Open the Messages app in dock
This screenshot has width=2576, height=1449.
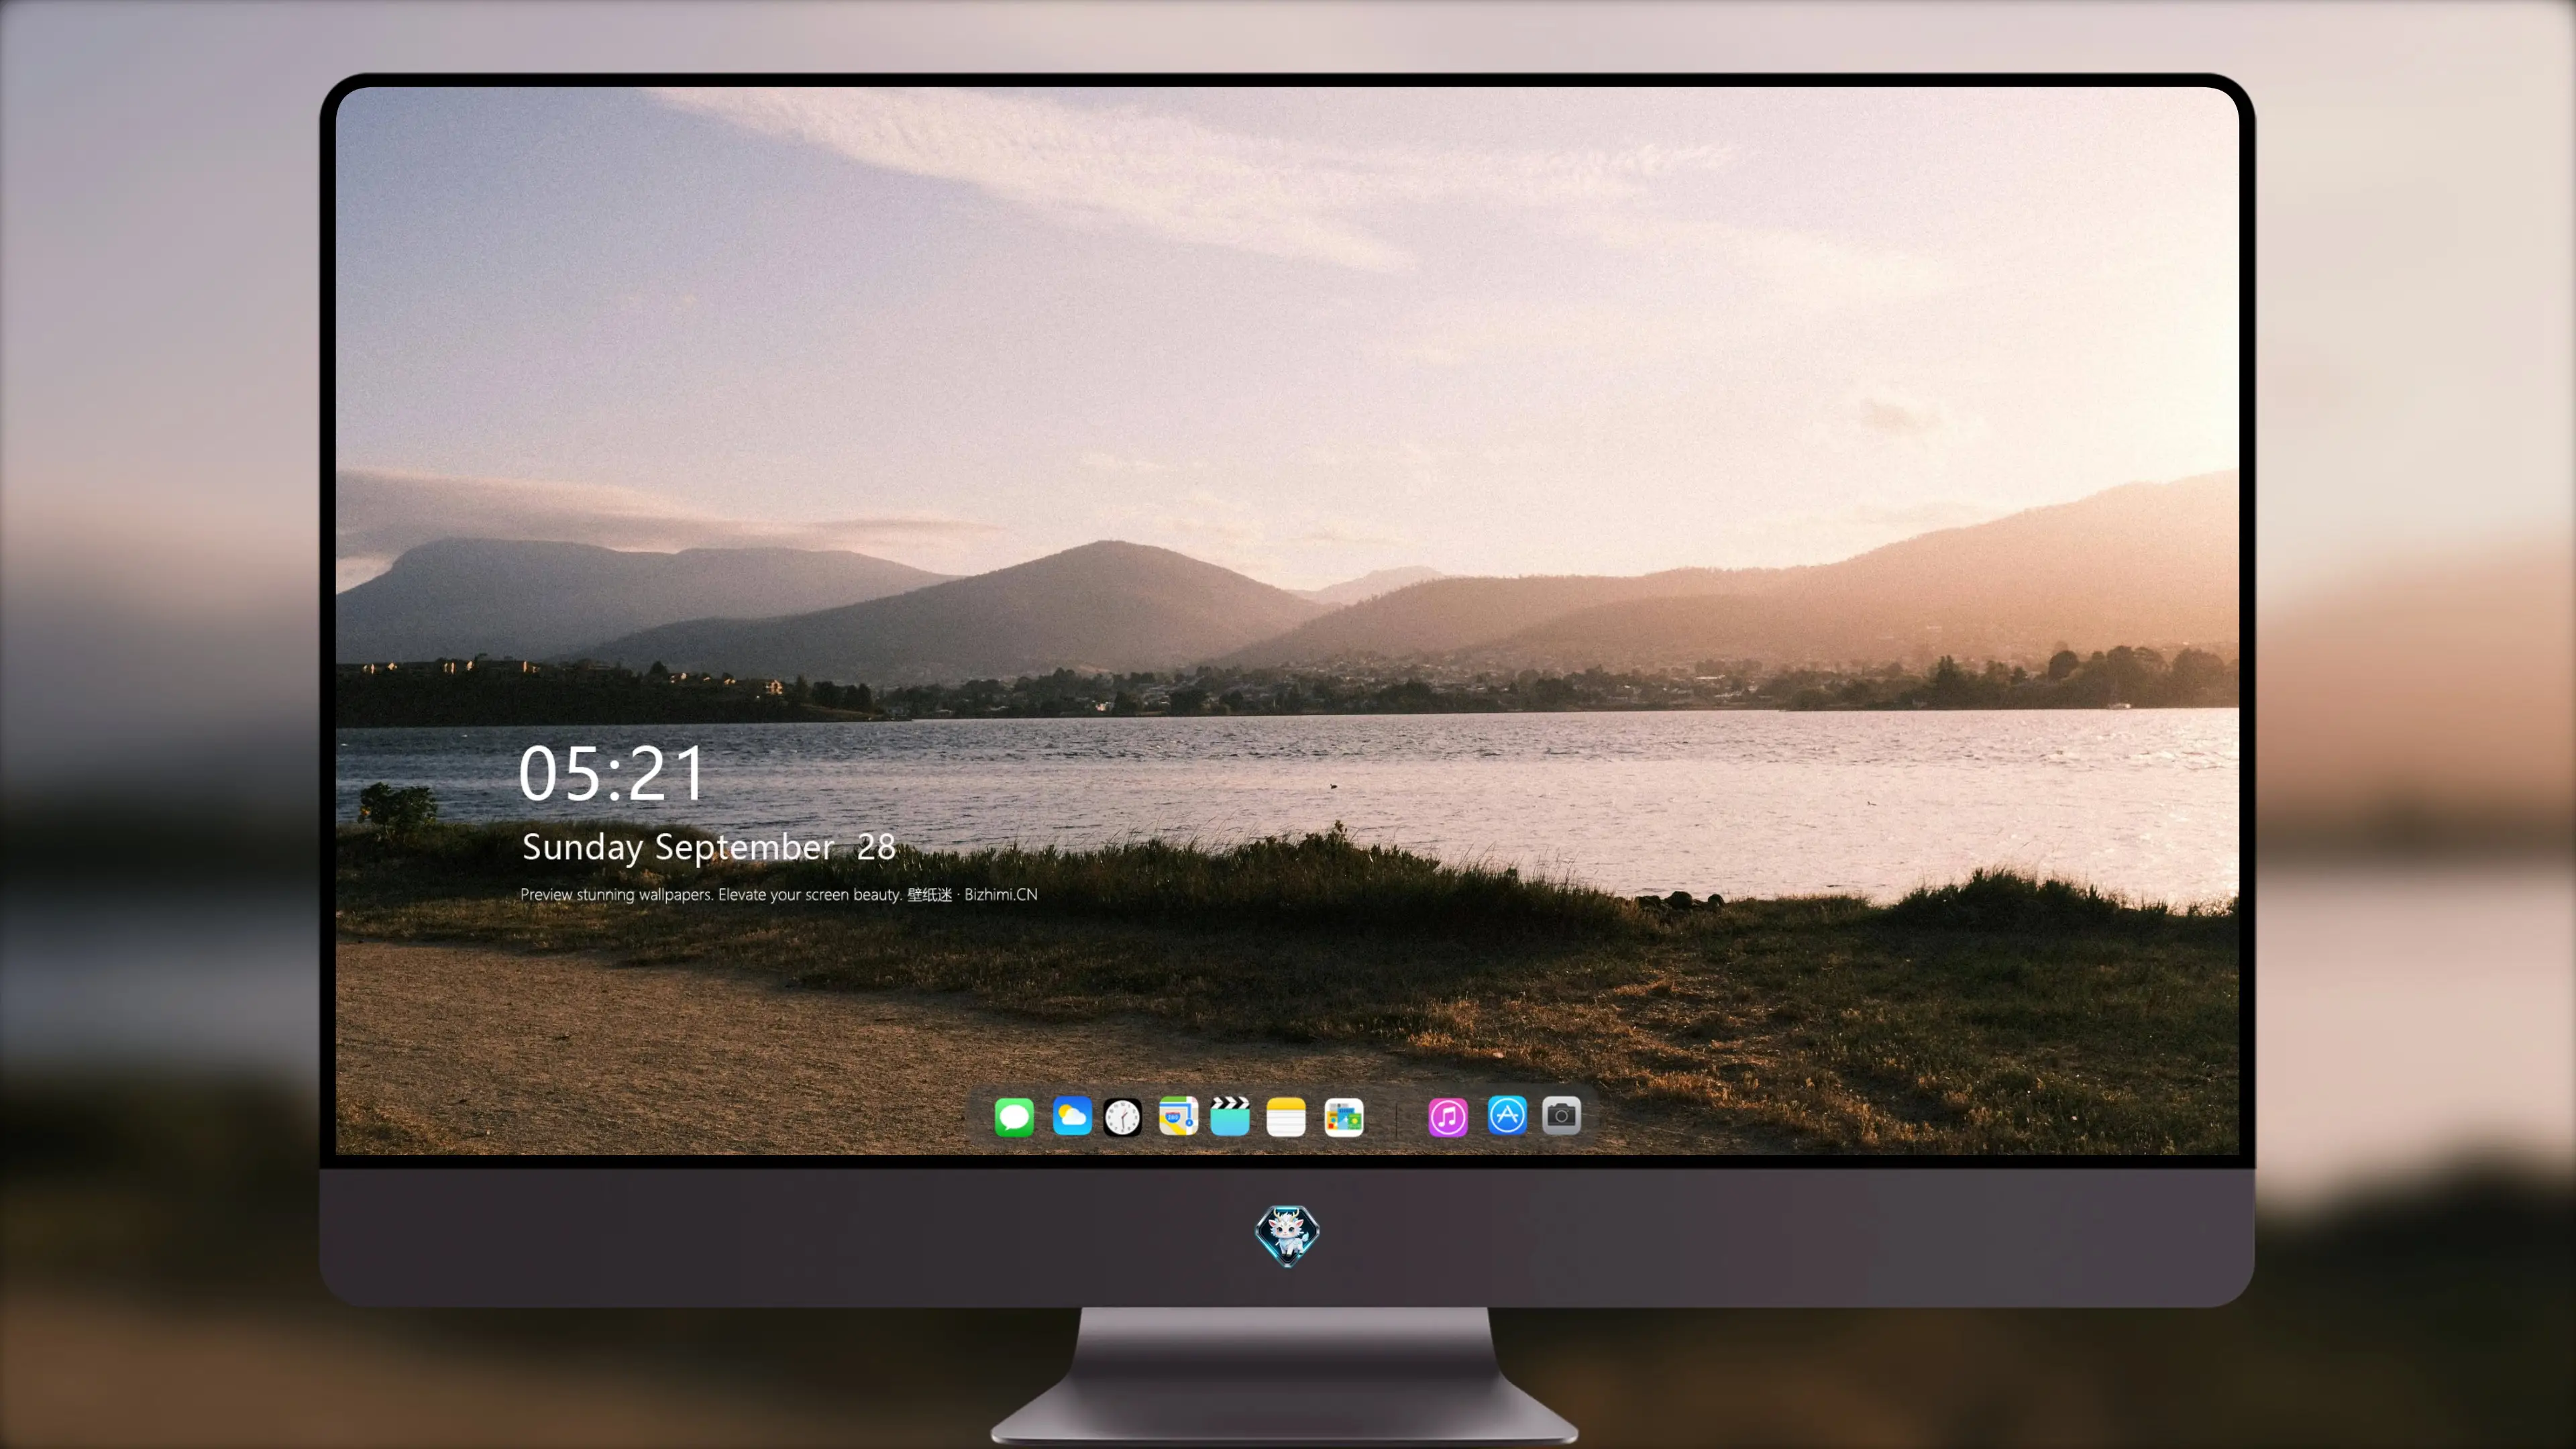coord(1014,1116)
